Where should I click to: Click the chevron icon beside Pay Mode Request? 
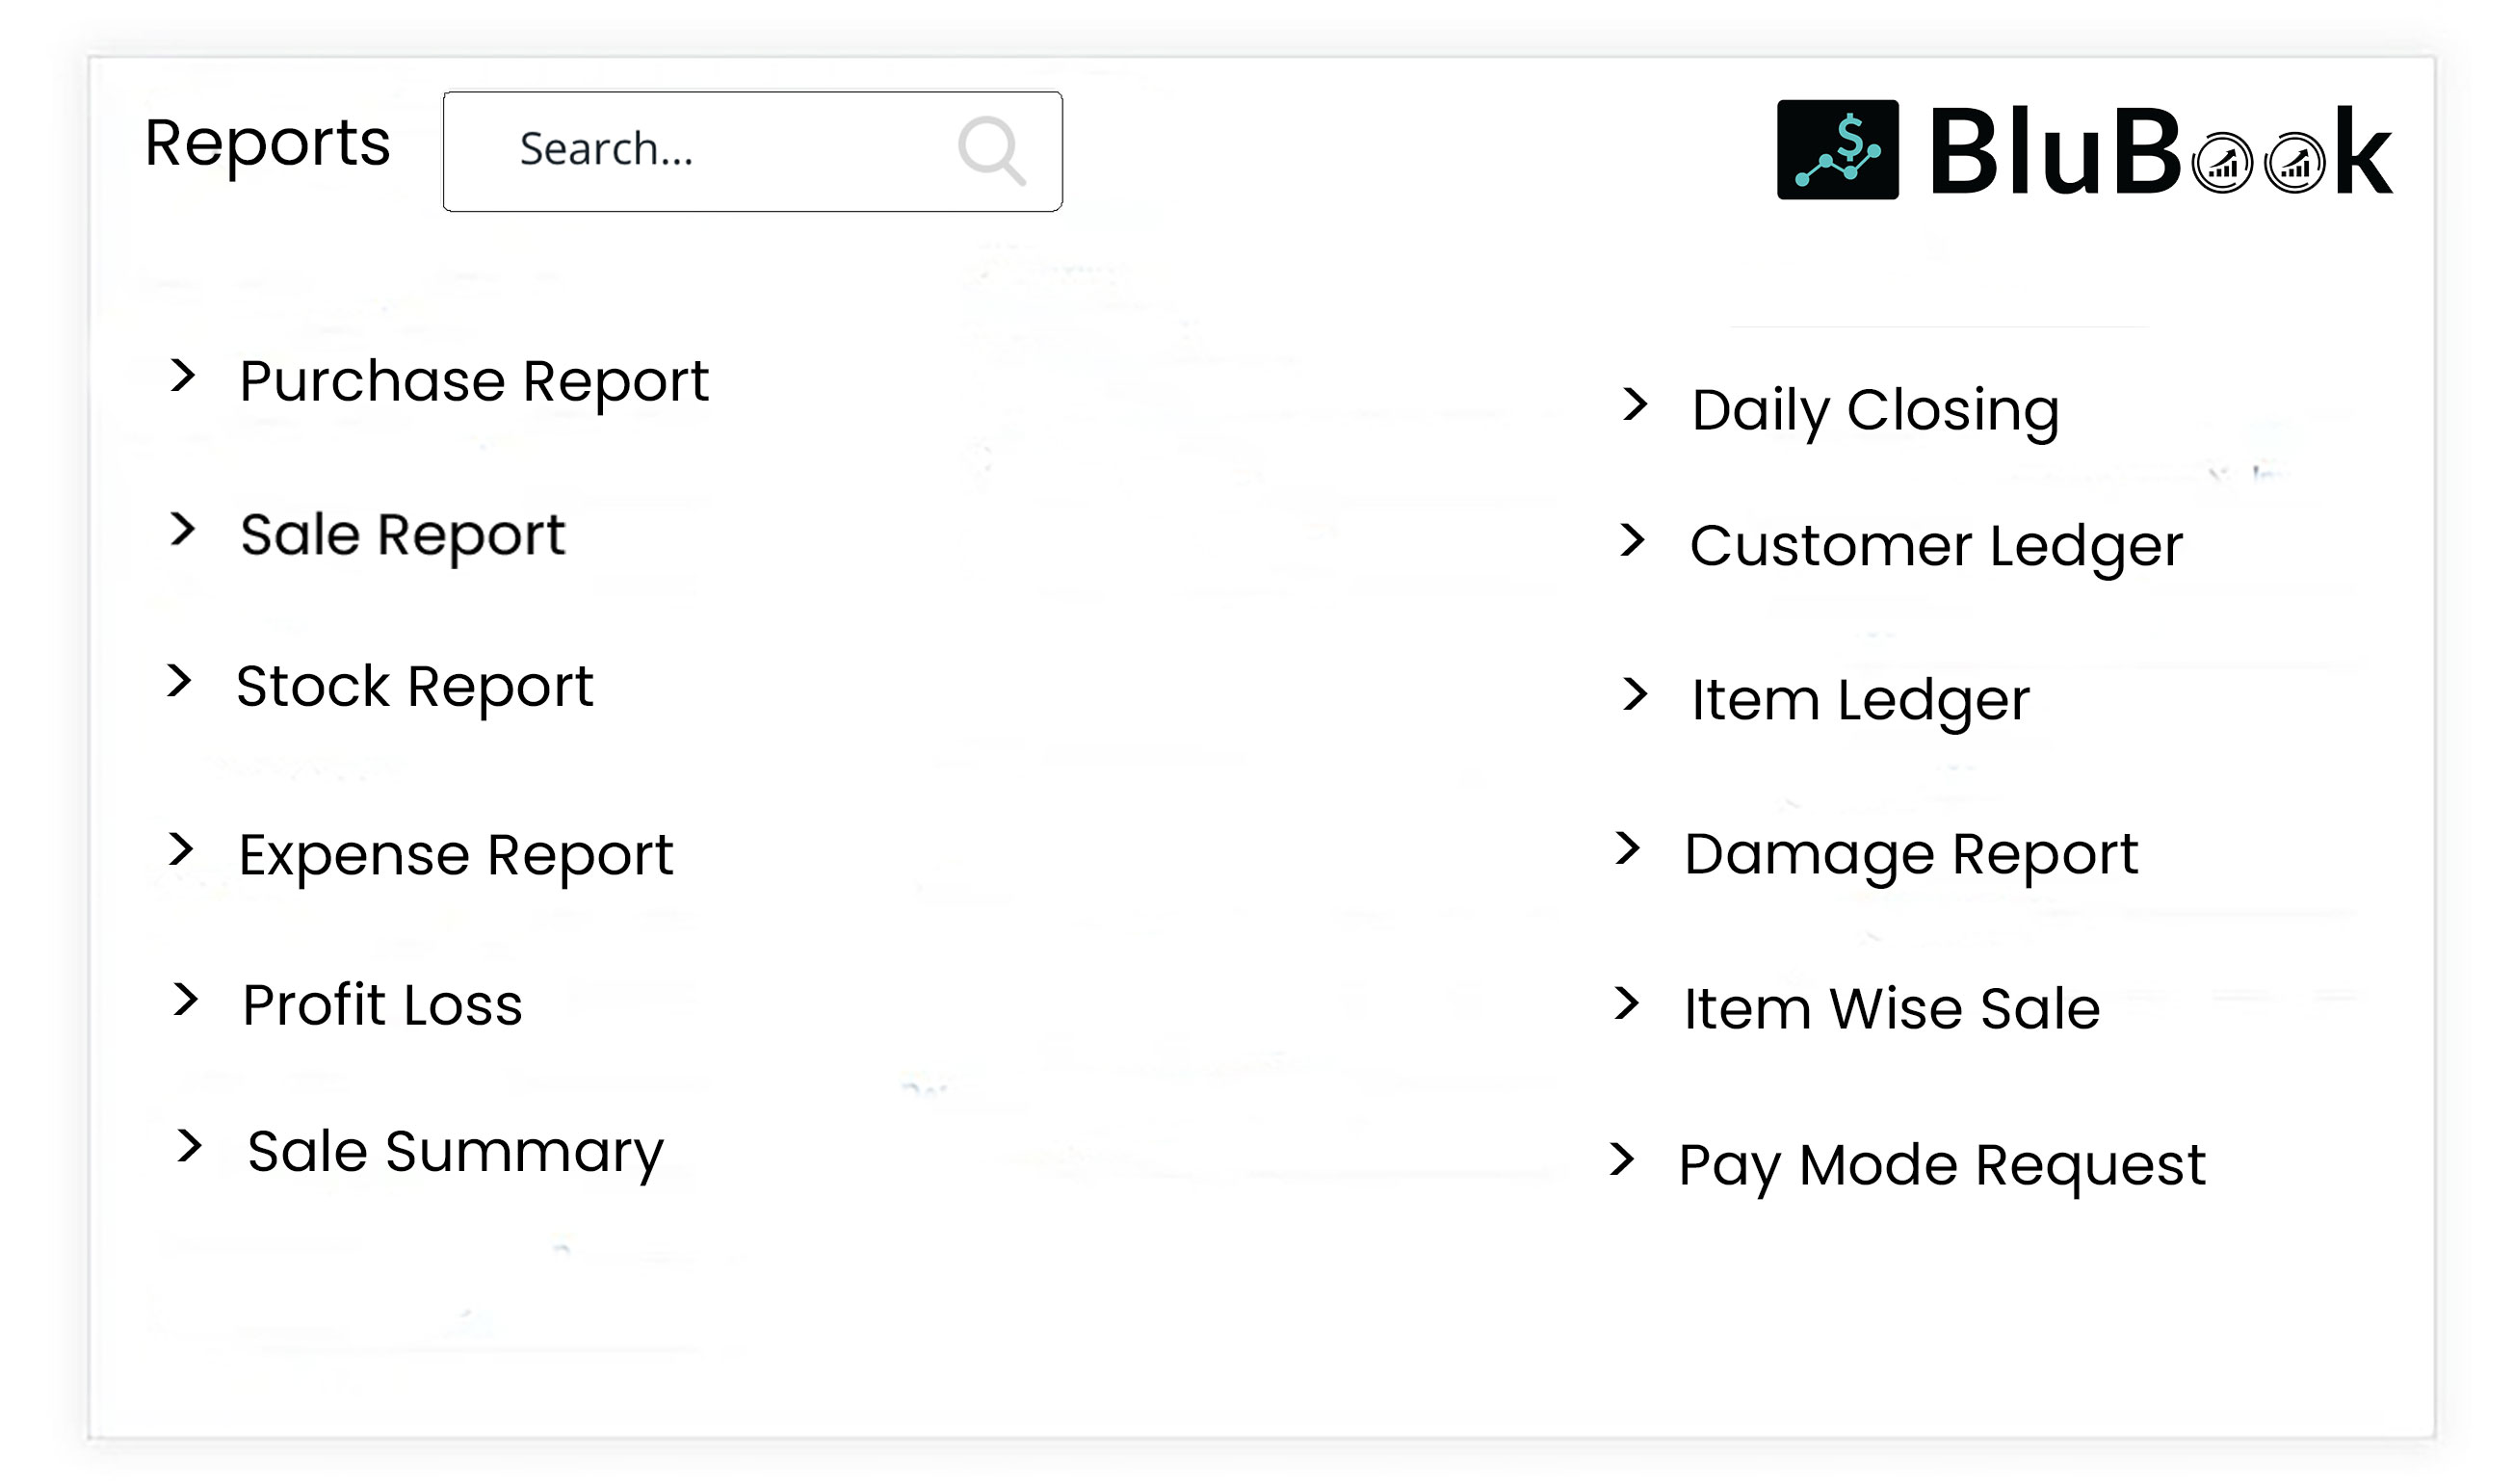coord(1625,1160)
